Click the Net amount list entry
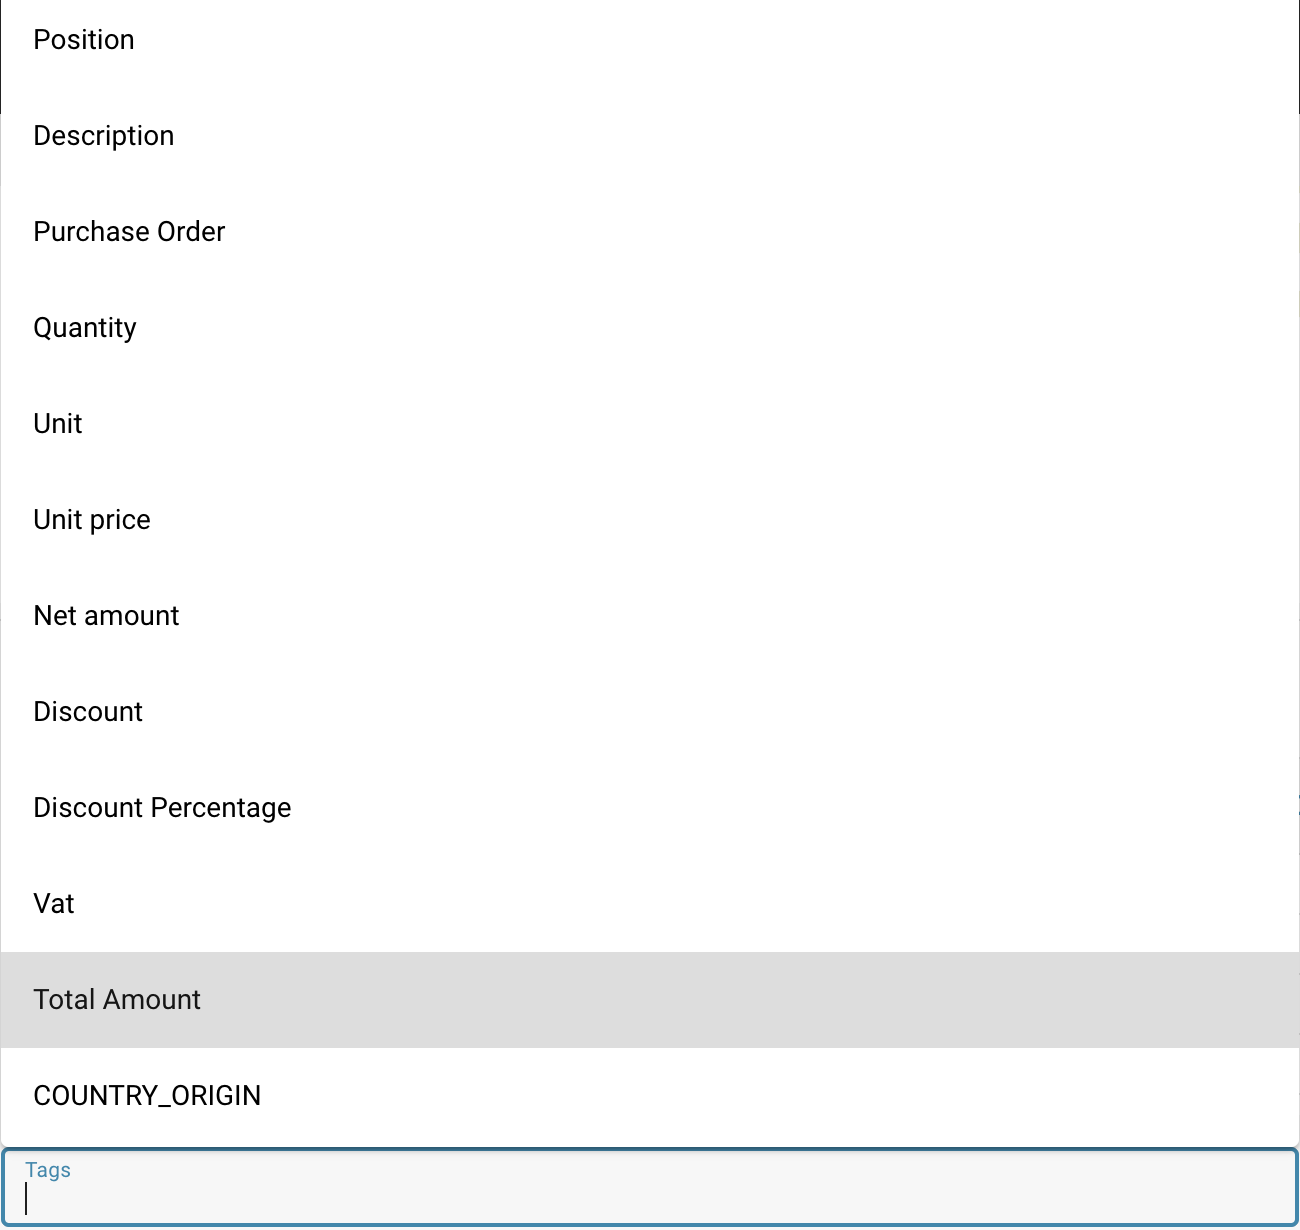This screenshot has height=1230, width=1300. (105, 616)
